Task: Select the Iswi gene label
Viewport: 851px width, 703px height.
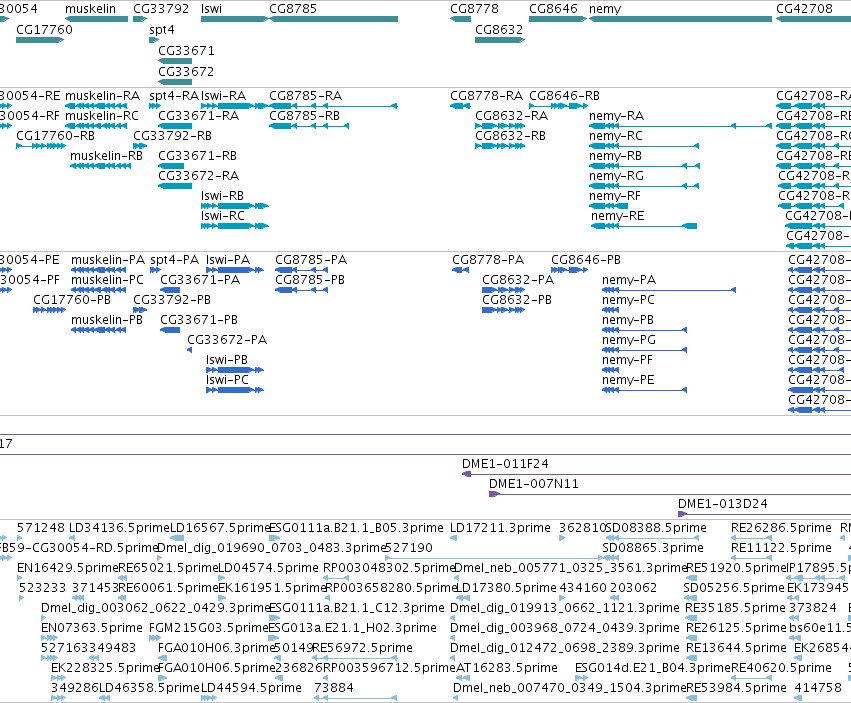Action: [211, 9]
